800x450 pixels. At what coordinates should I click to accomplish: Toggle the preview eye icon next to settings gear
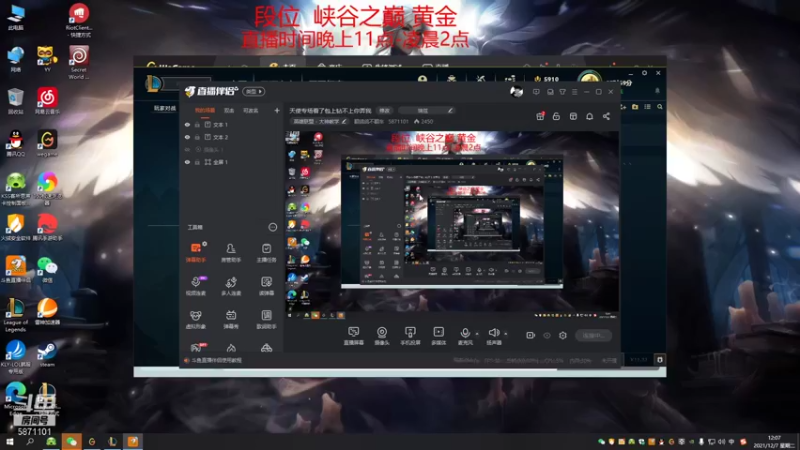pyautogui.click(x=547, y=335)
